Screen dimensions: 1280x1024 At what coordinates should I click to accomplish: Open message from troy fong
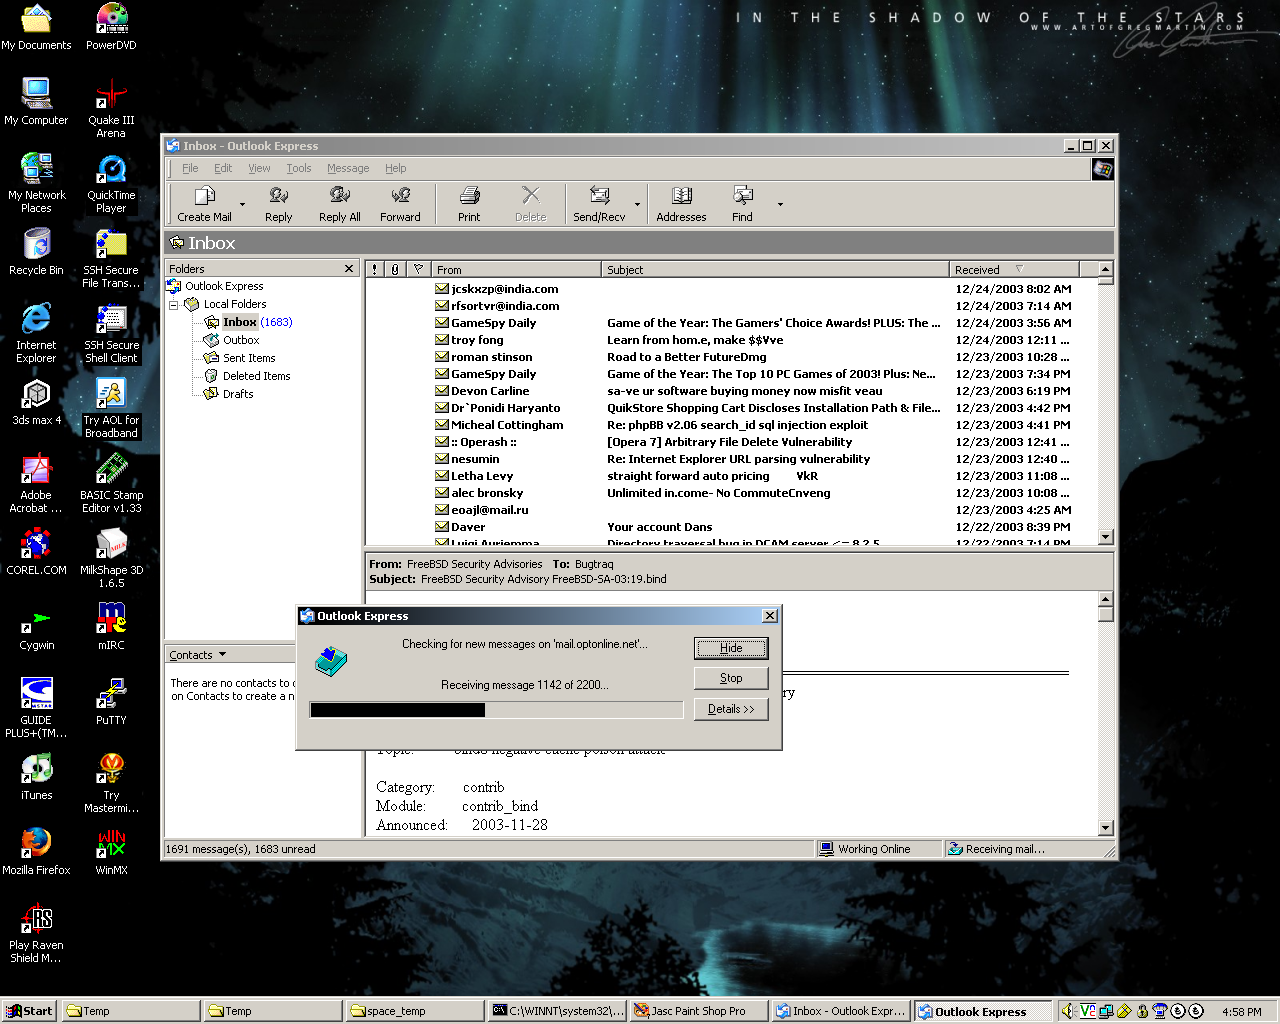click(731, 340)
